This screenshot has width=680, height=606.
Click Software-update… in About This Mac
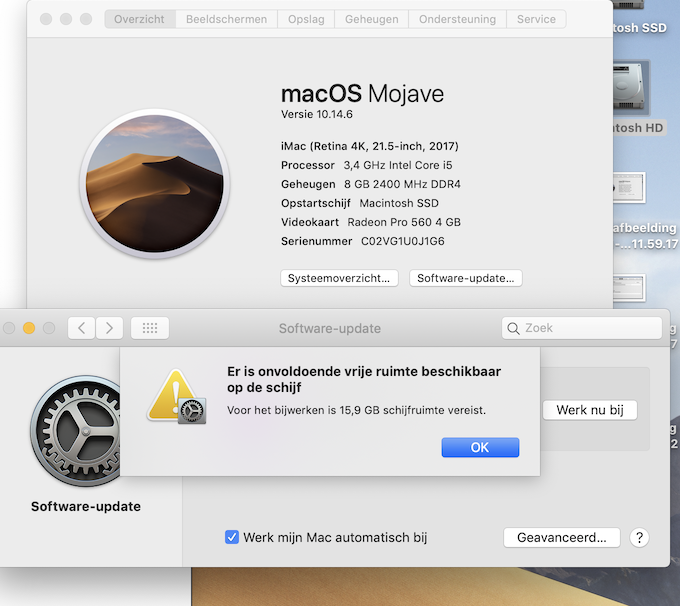(466, 278)
